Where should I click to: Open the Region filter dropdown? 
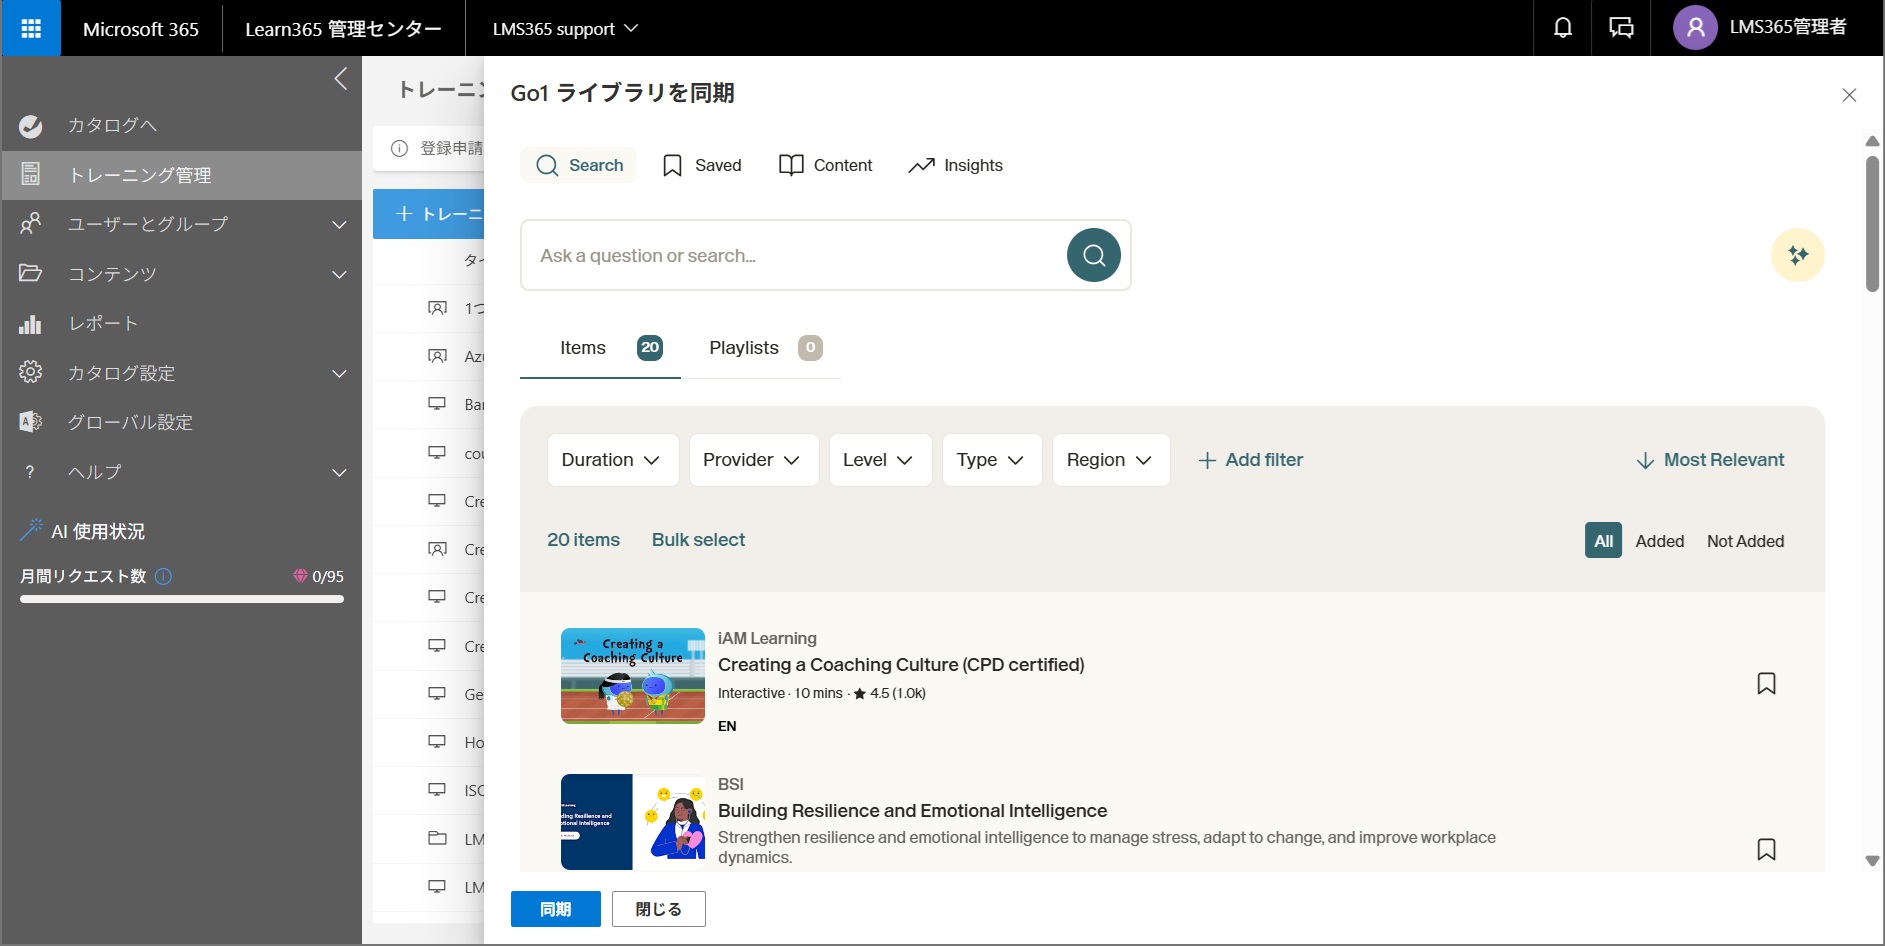click(1111, 460)
